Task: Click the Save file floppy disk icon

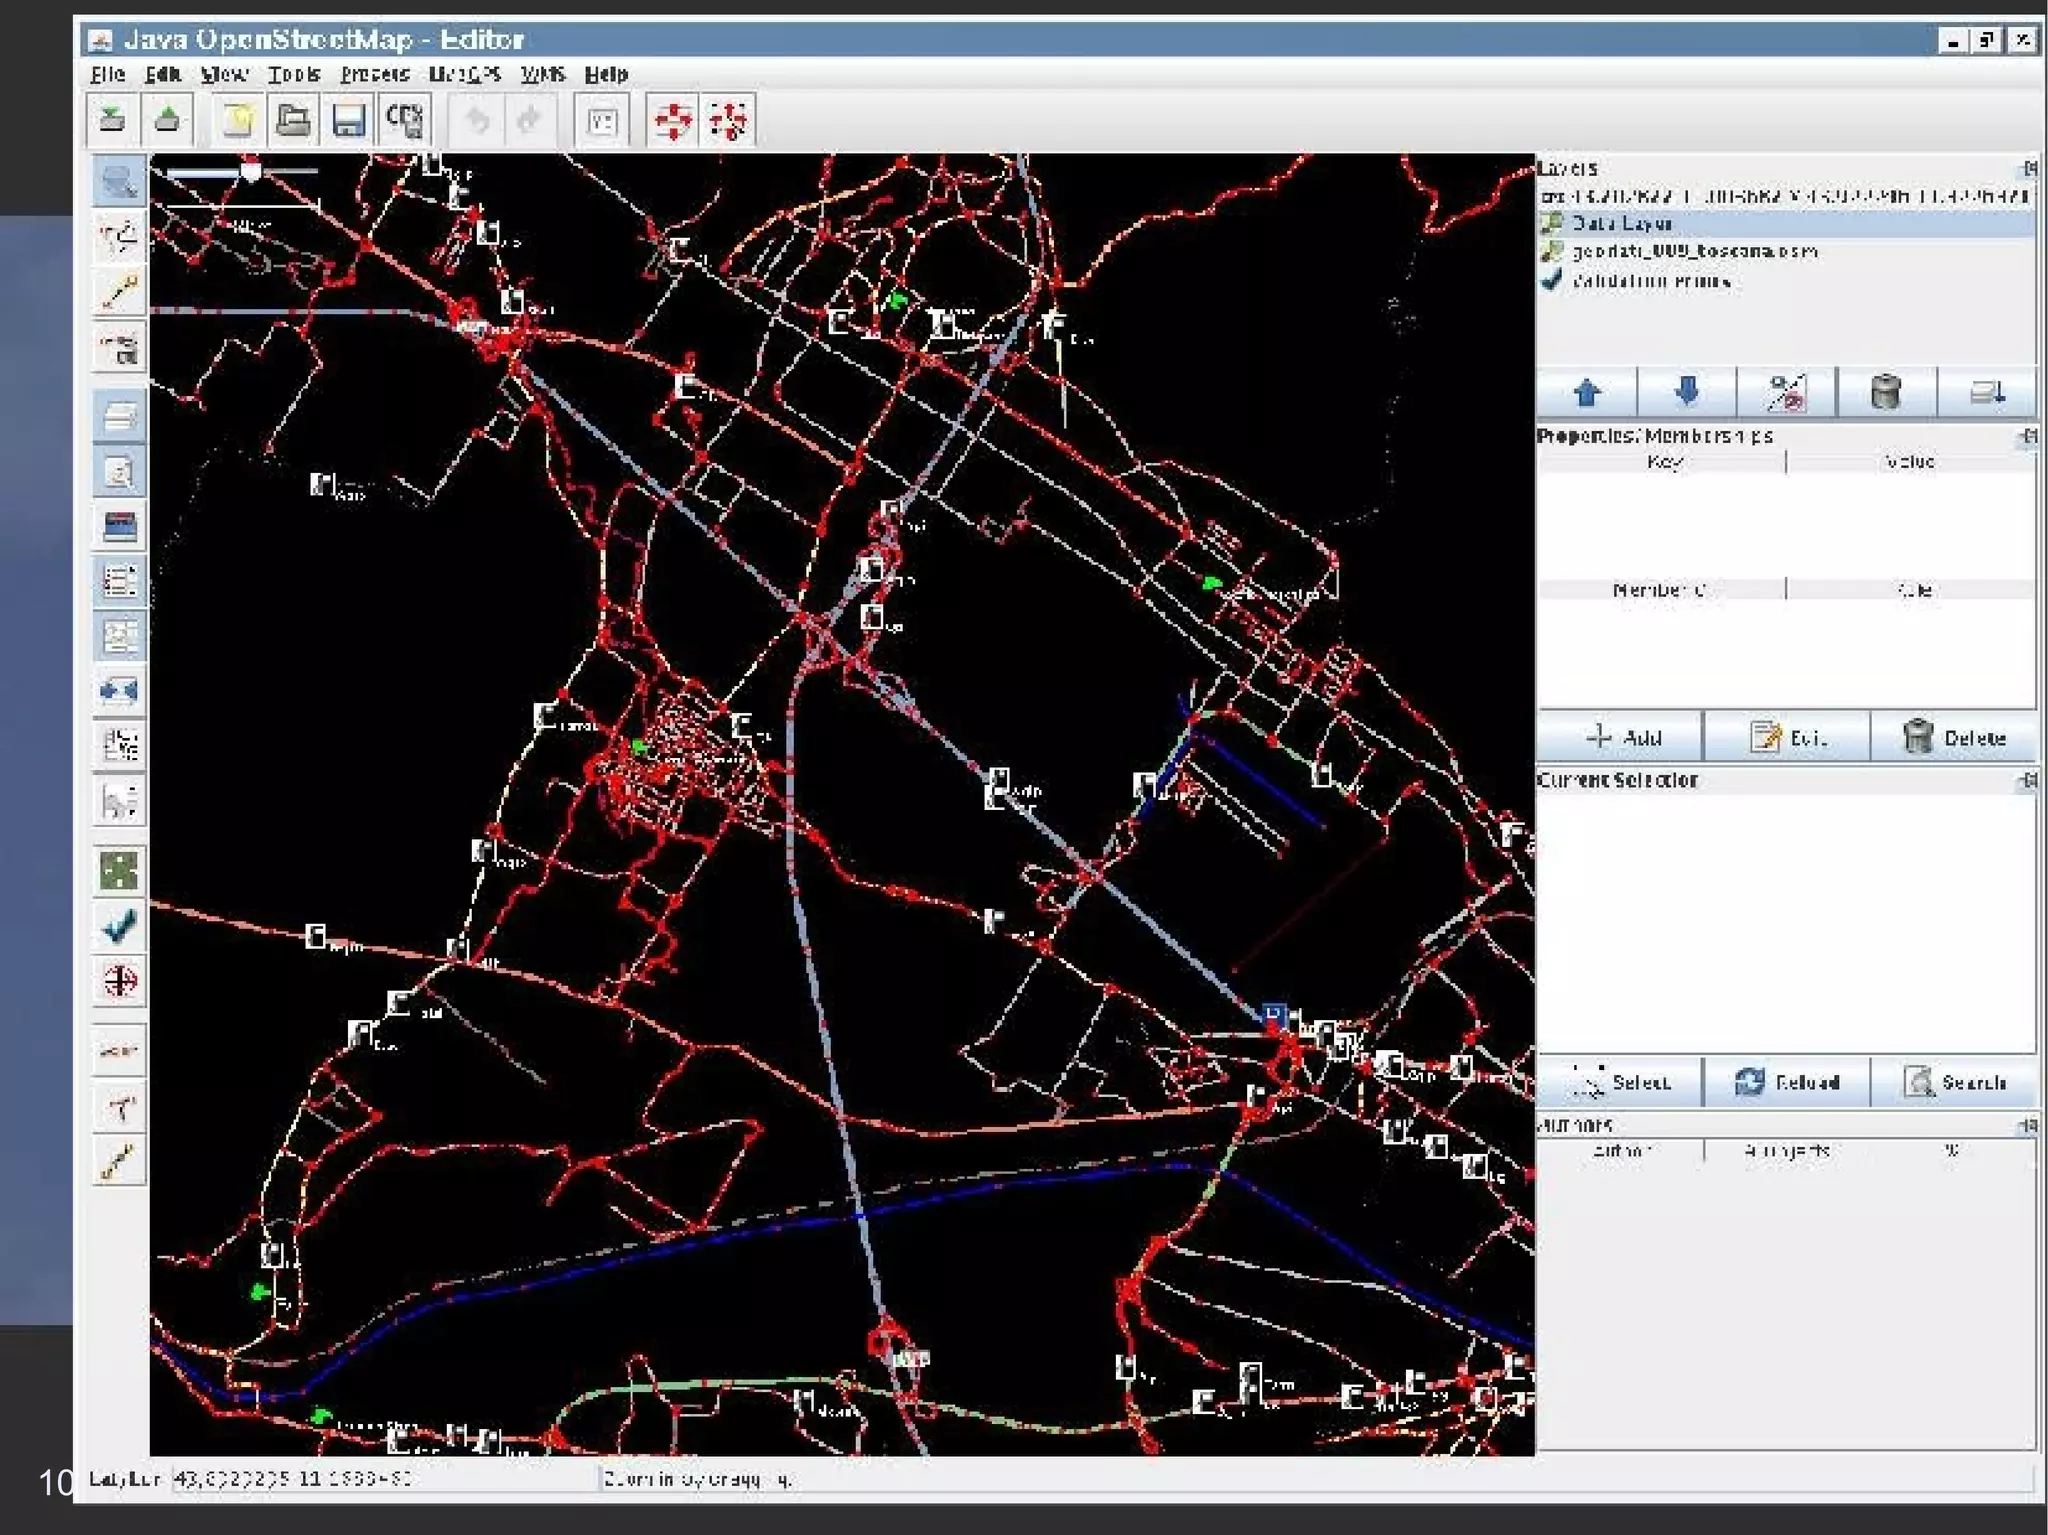Action: 348,121
